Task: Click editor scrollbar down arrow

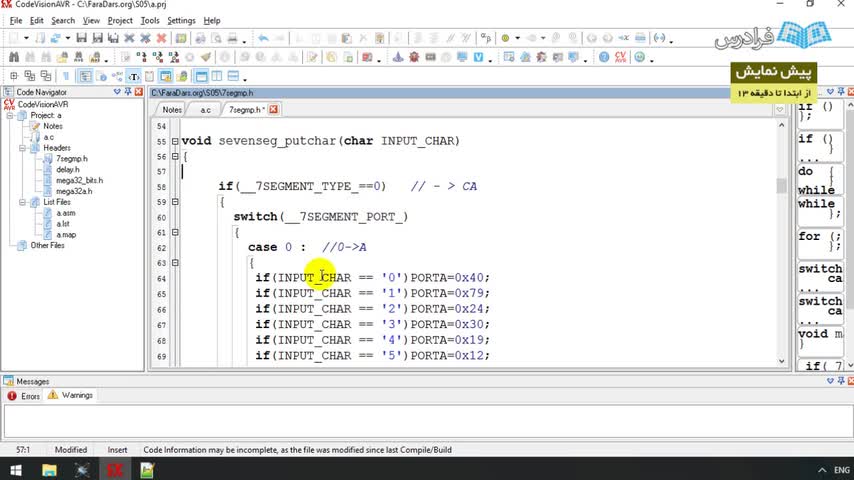Action: point(782,361)
